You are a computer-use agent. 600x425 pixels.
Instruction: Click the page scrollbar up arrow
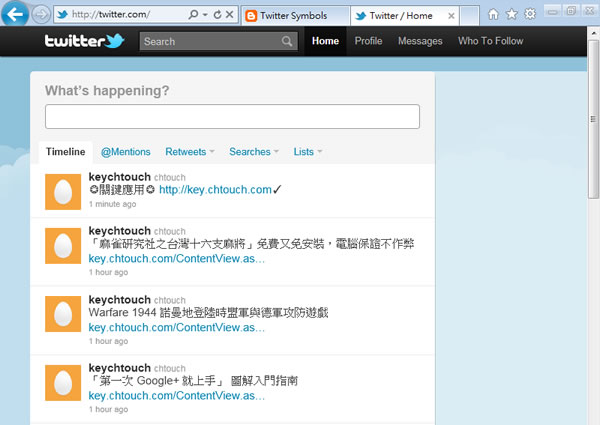pos(593,34)
